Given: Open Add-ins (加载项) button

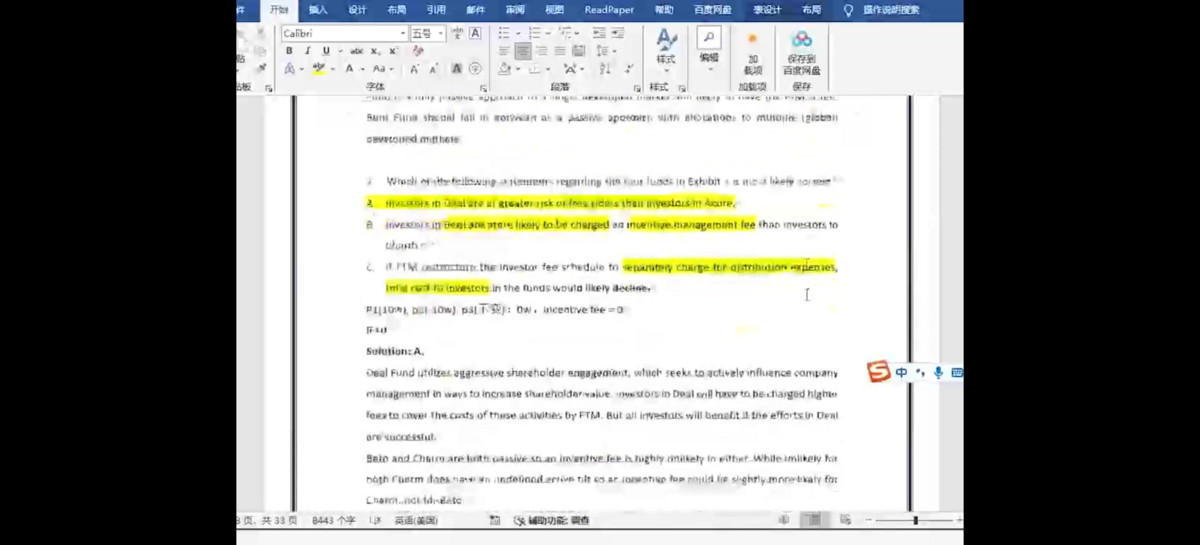Looking at the screenshot, I should (x=753, y=52).
